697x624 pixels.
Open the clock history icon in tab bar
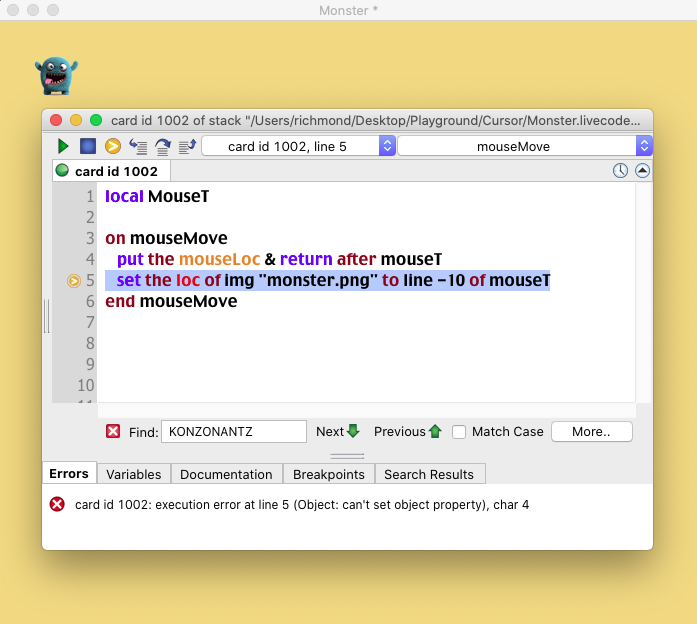[621, 171]
